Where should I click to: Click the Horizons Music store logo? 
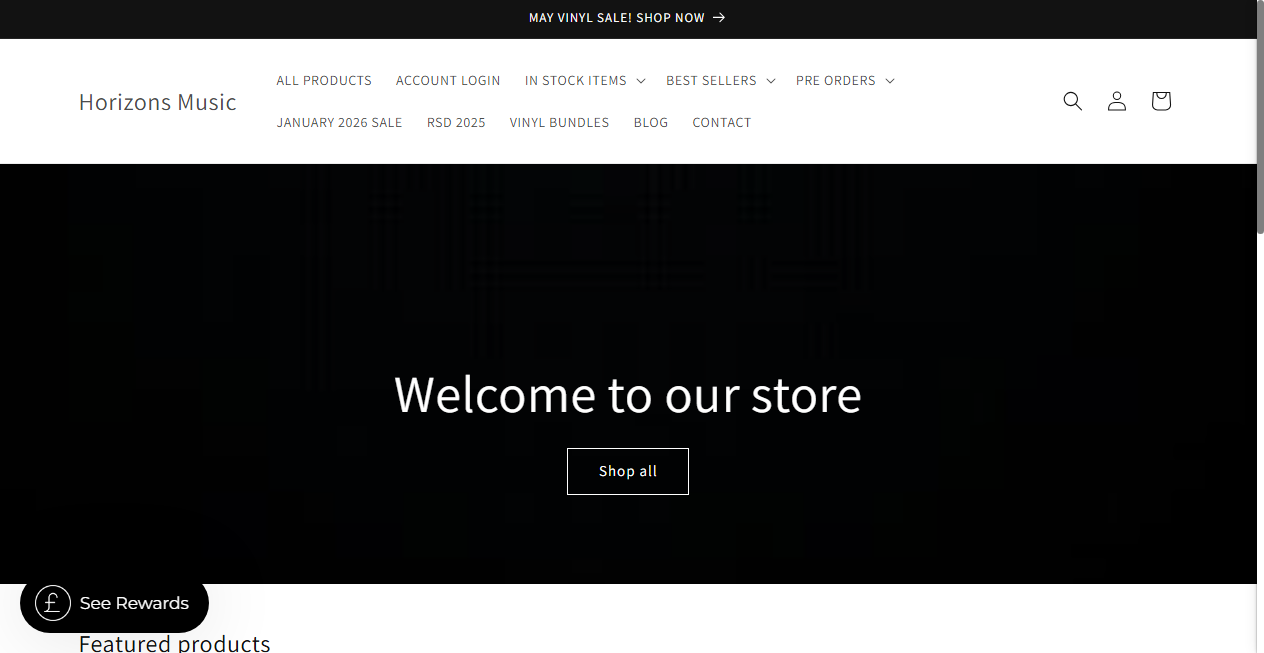(x=158, y=102)
